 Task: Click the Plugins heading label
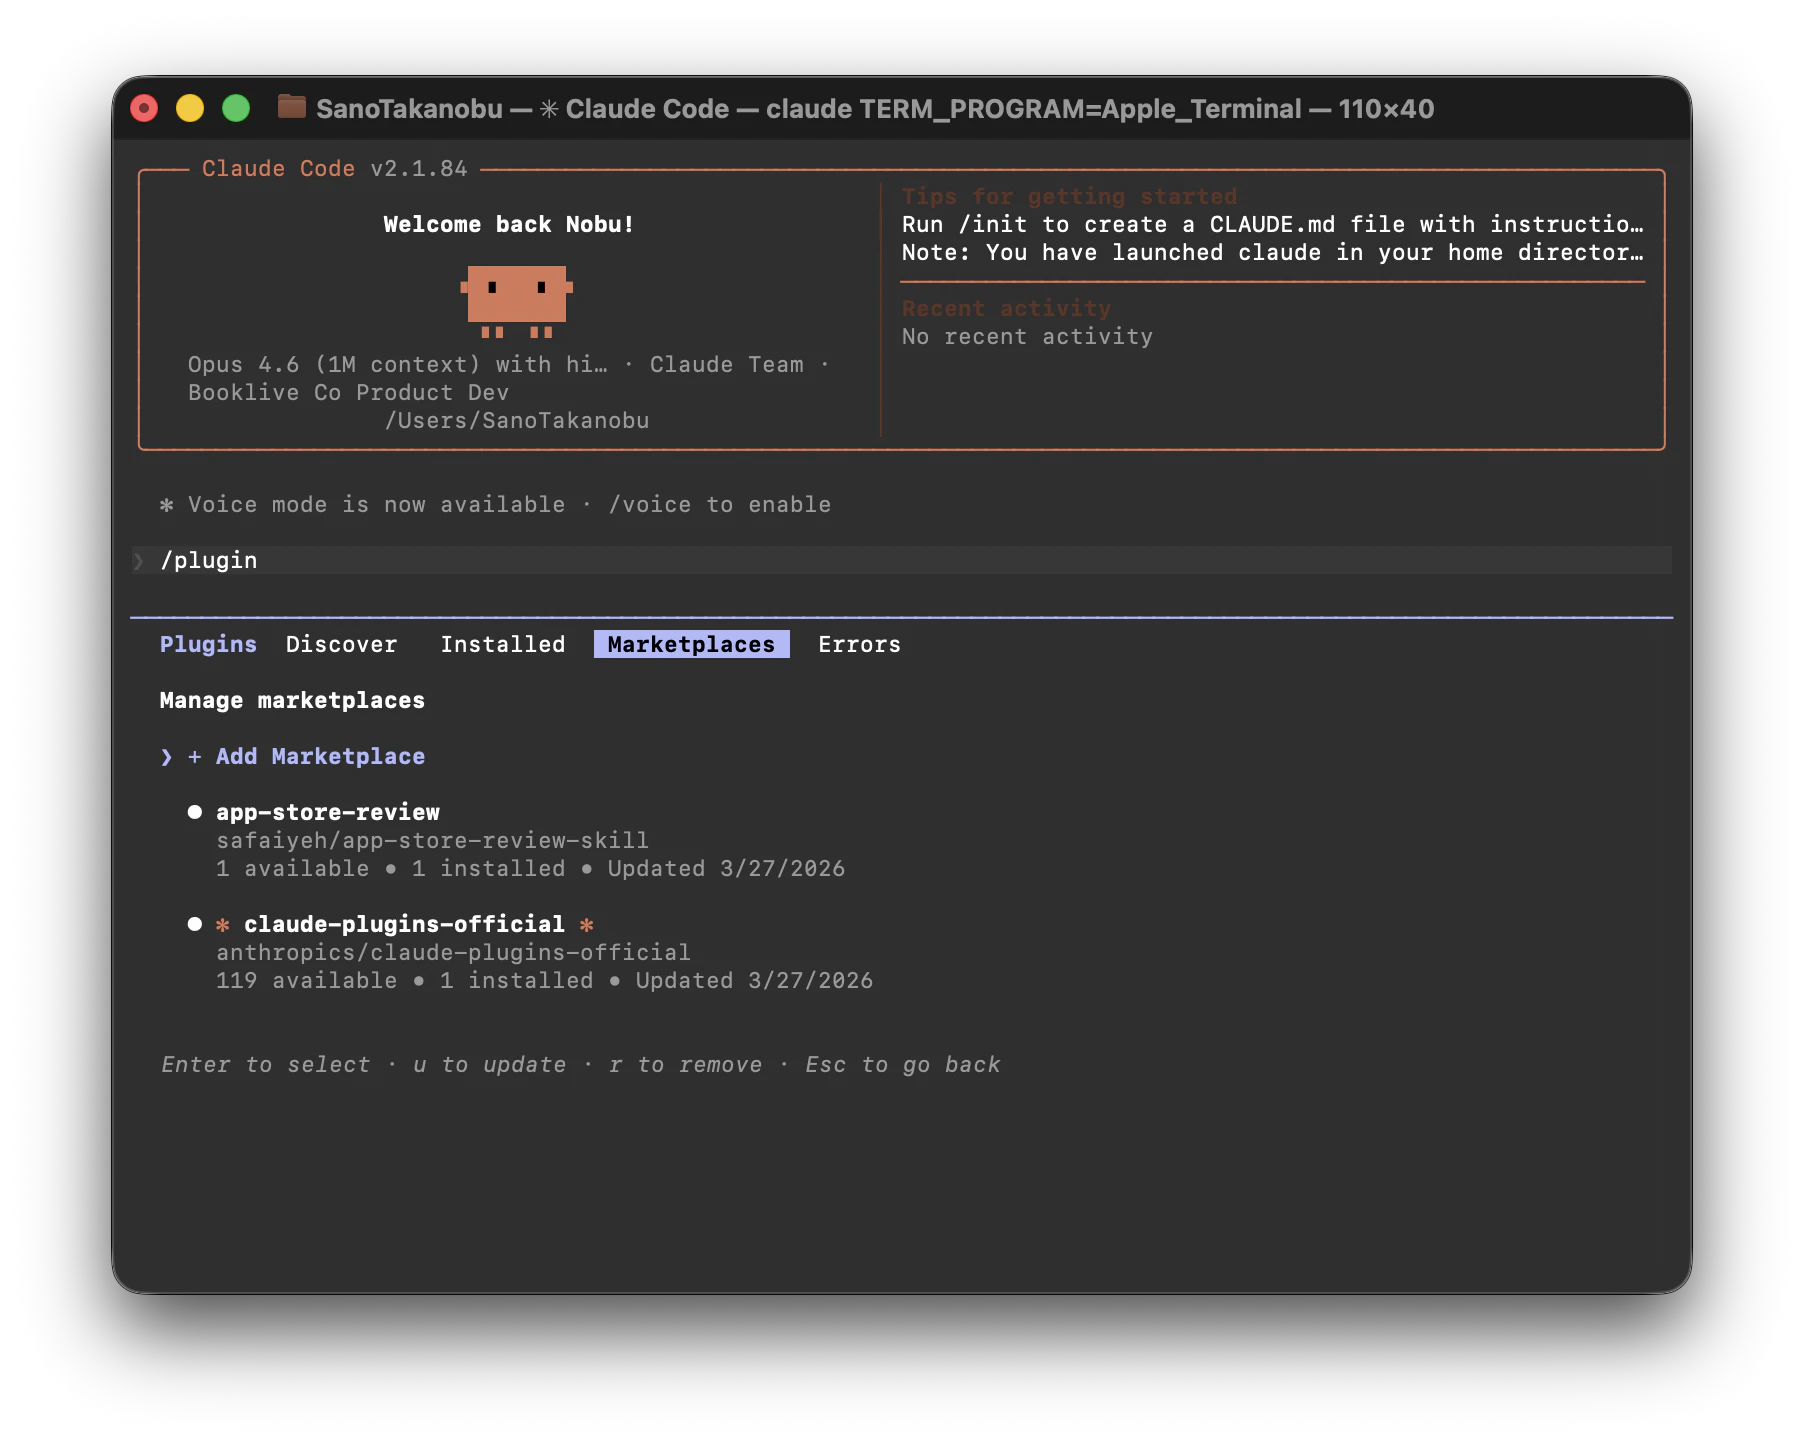click(x=208, y=644)
